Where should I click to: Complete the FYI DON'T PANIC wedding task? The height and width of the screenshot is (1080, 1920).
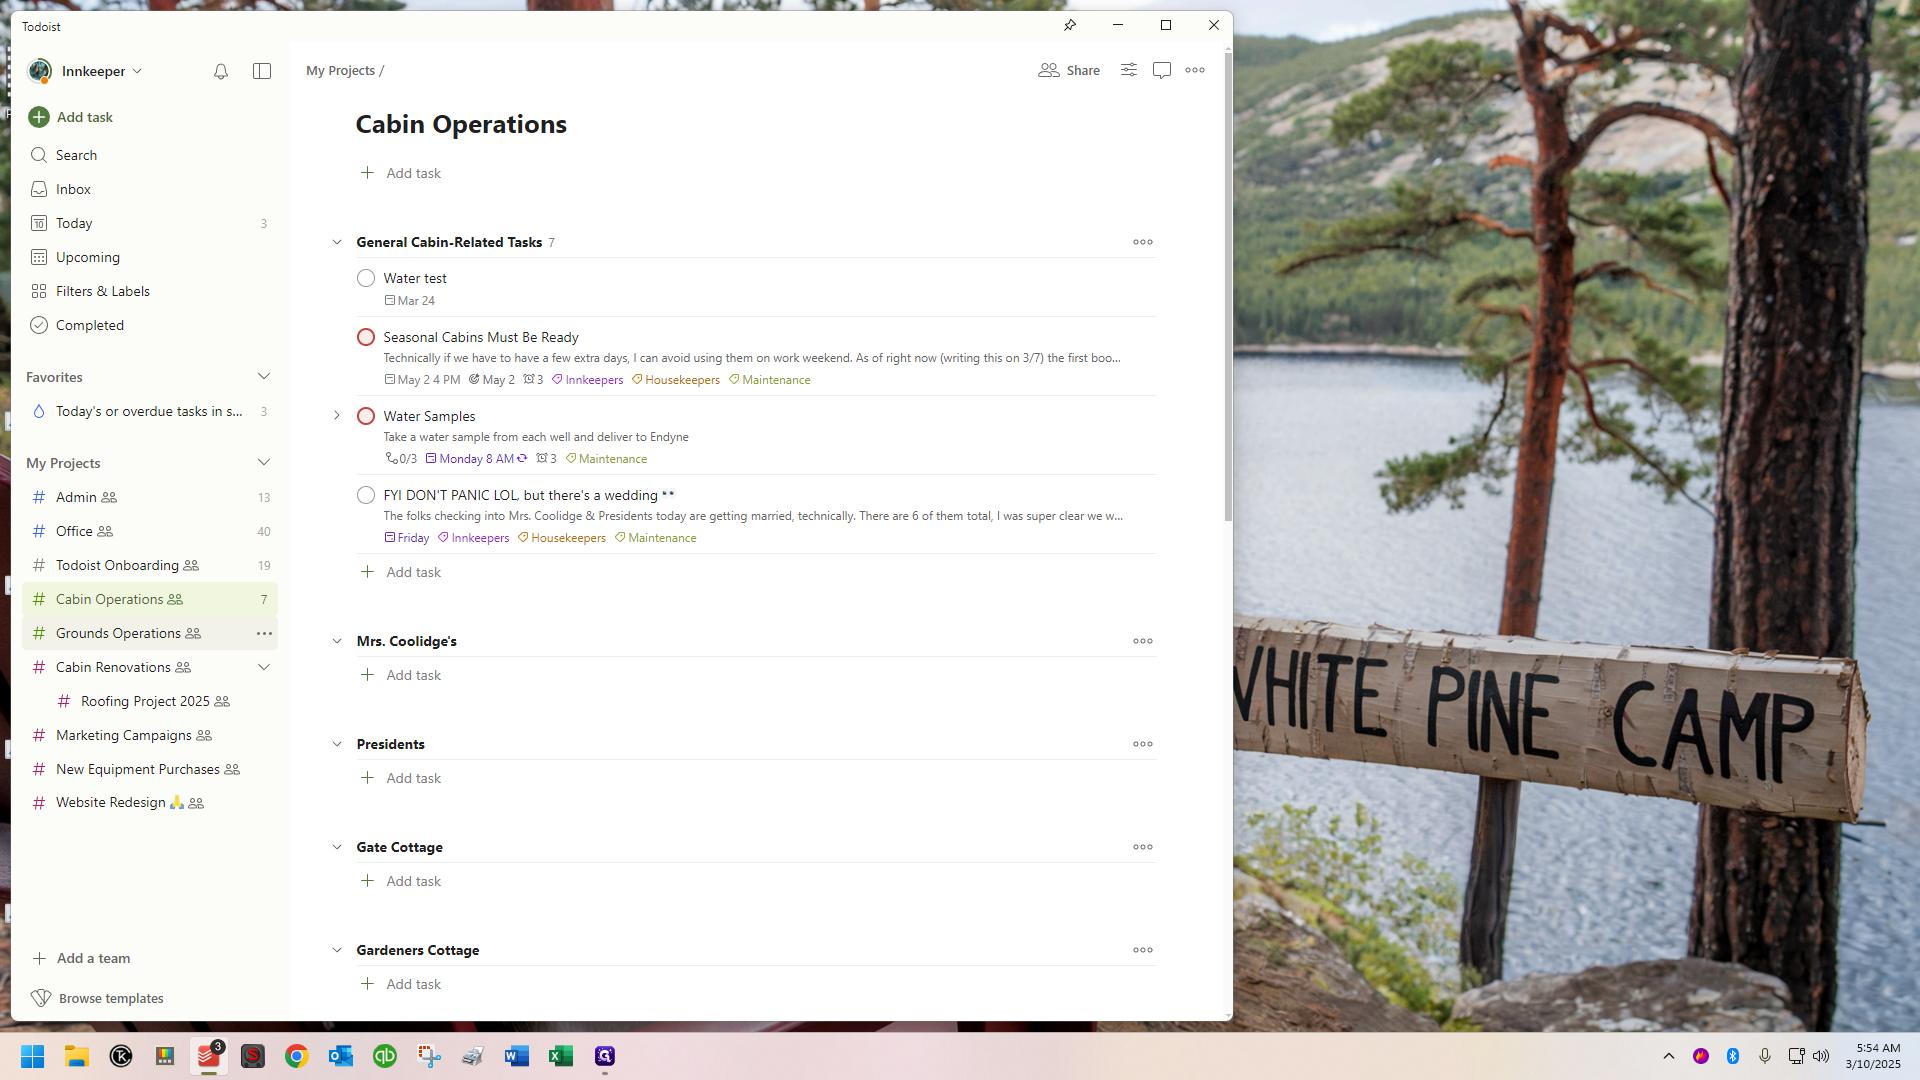366,495
